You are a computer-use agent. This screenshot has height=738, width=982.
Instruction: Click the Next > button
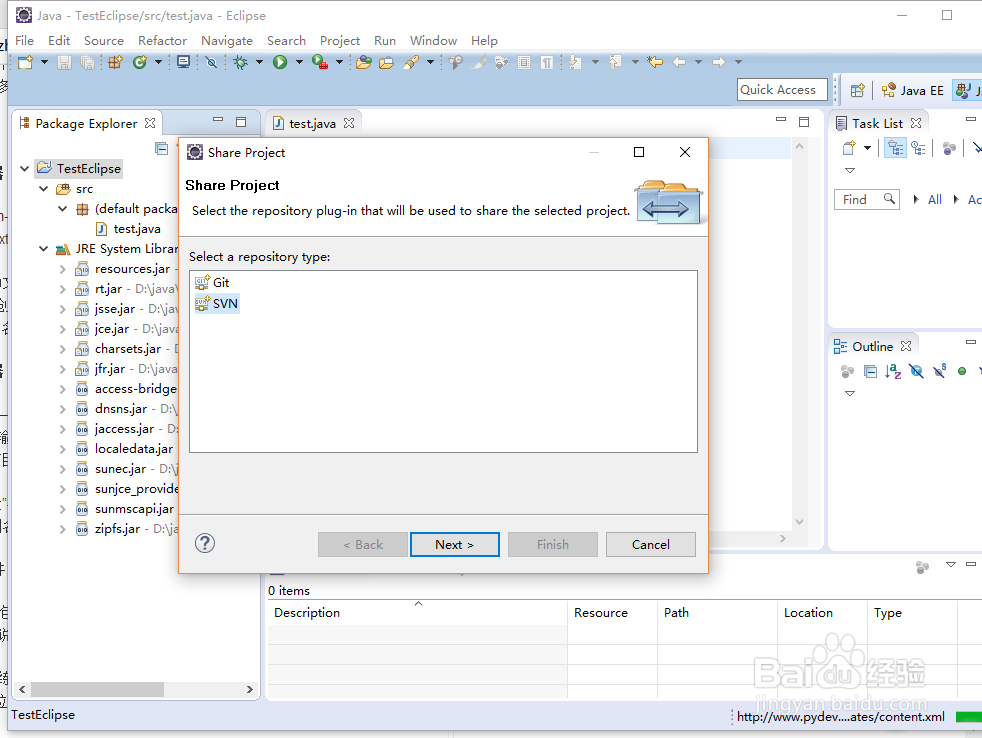455,544
